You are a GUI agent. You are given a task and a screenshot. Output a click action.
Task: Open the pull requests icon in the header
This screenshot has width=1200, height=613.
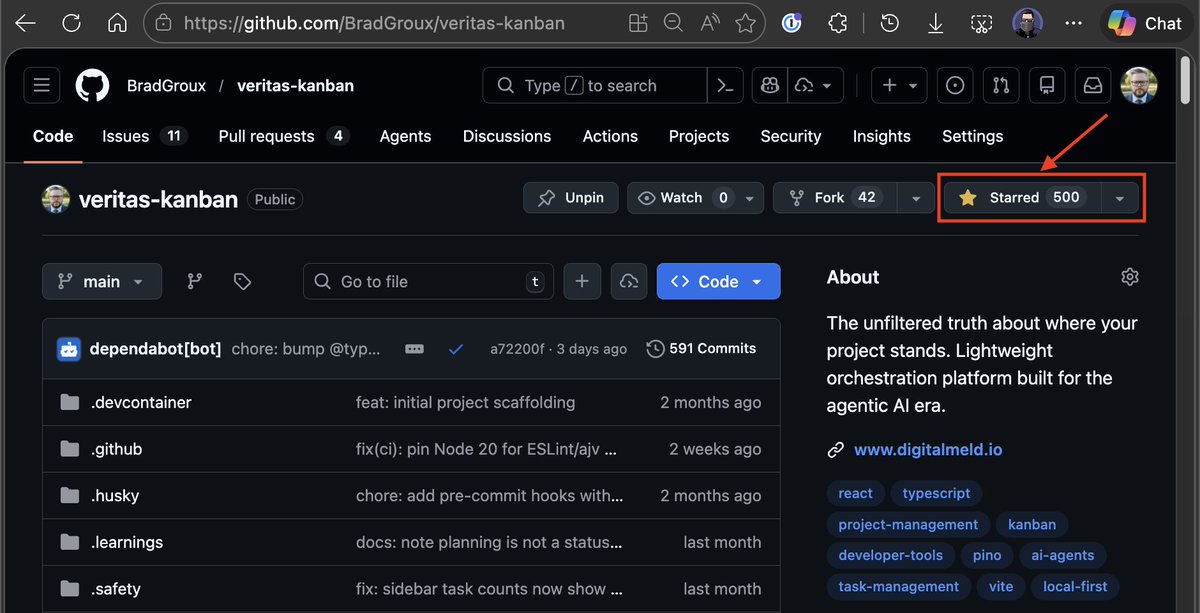(1001, 86)
